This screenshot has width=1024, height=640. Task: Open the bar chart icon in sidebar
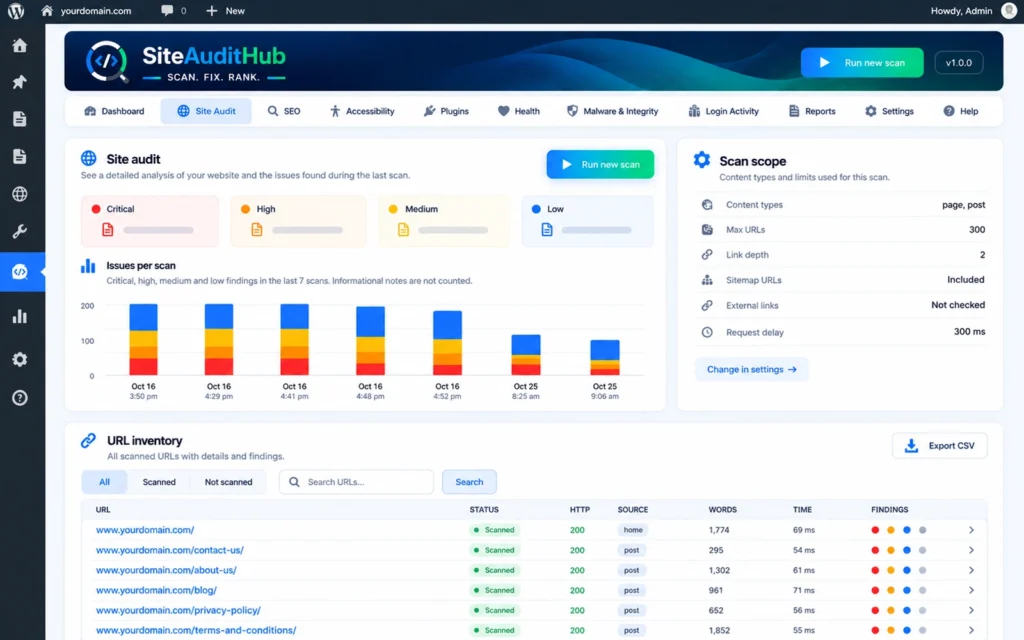click(x=20, y=316)
